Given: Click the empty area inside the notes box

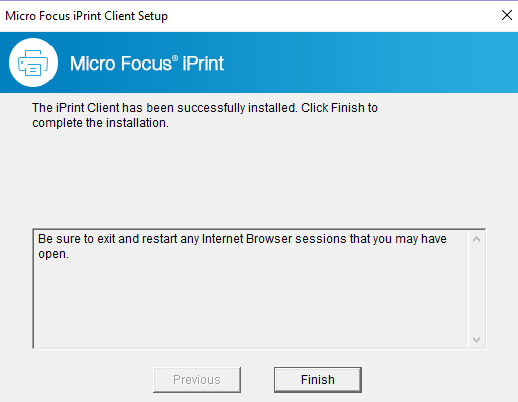Looking at the screenshot, I should tap(250, 303).
